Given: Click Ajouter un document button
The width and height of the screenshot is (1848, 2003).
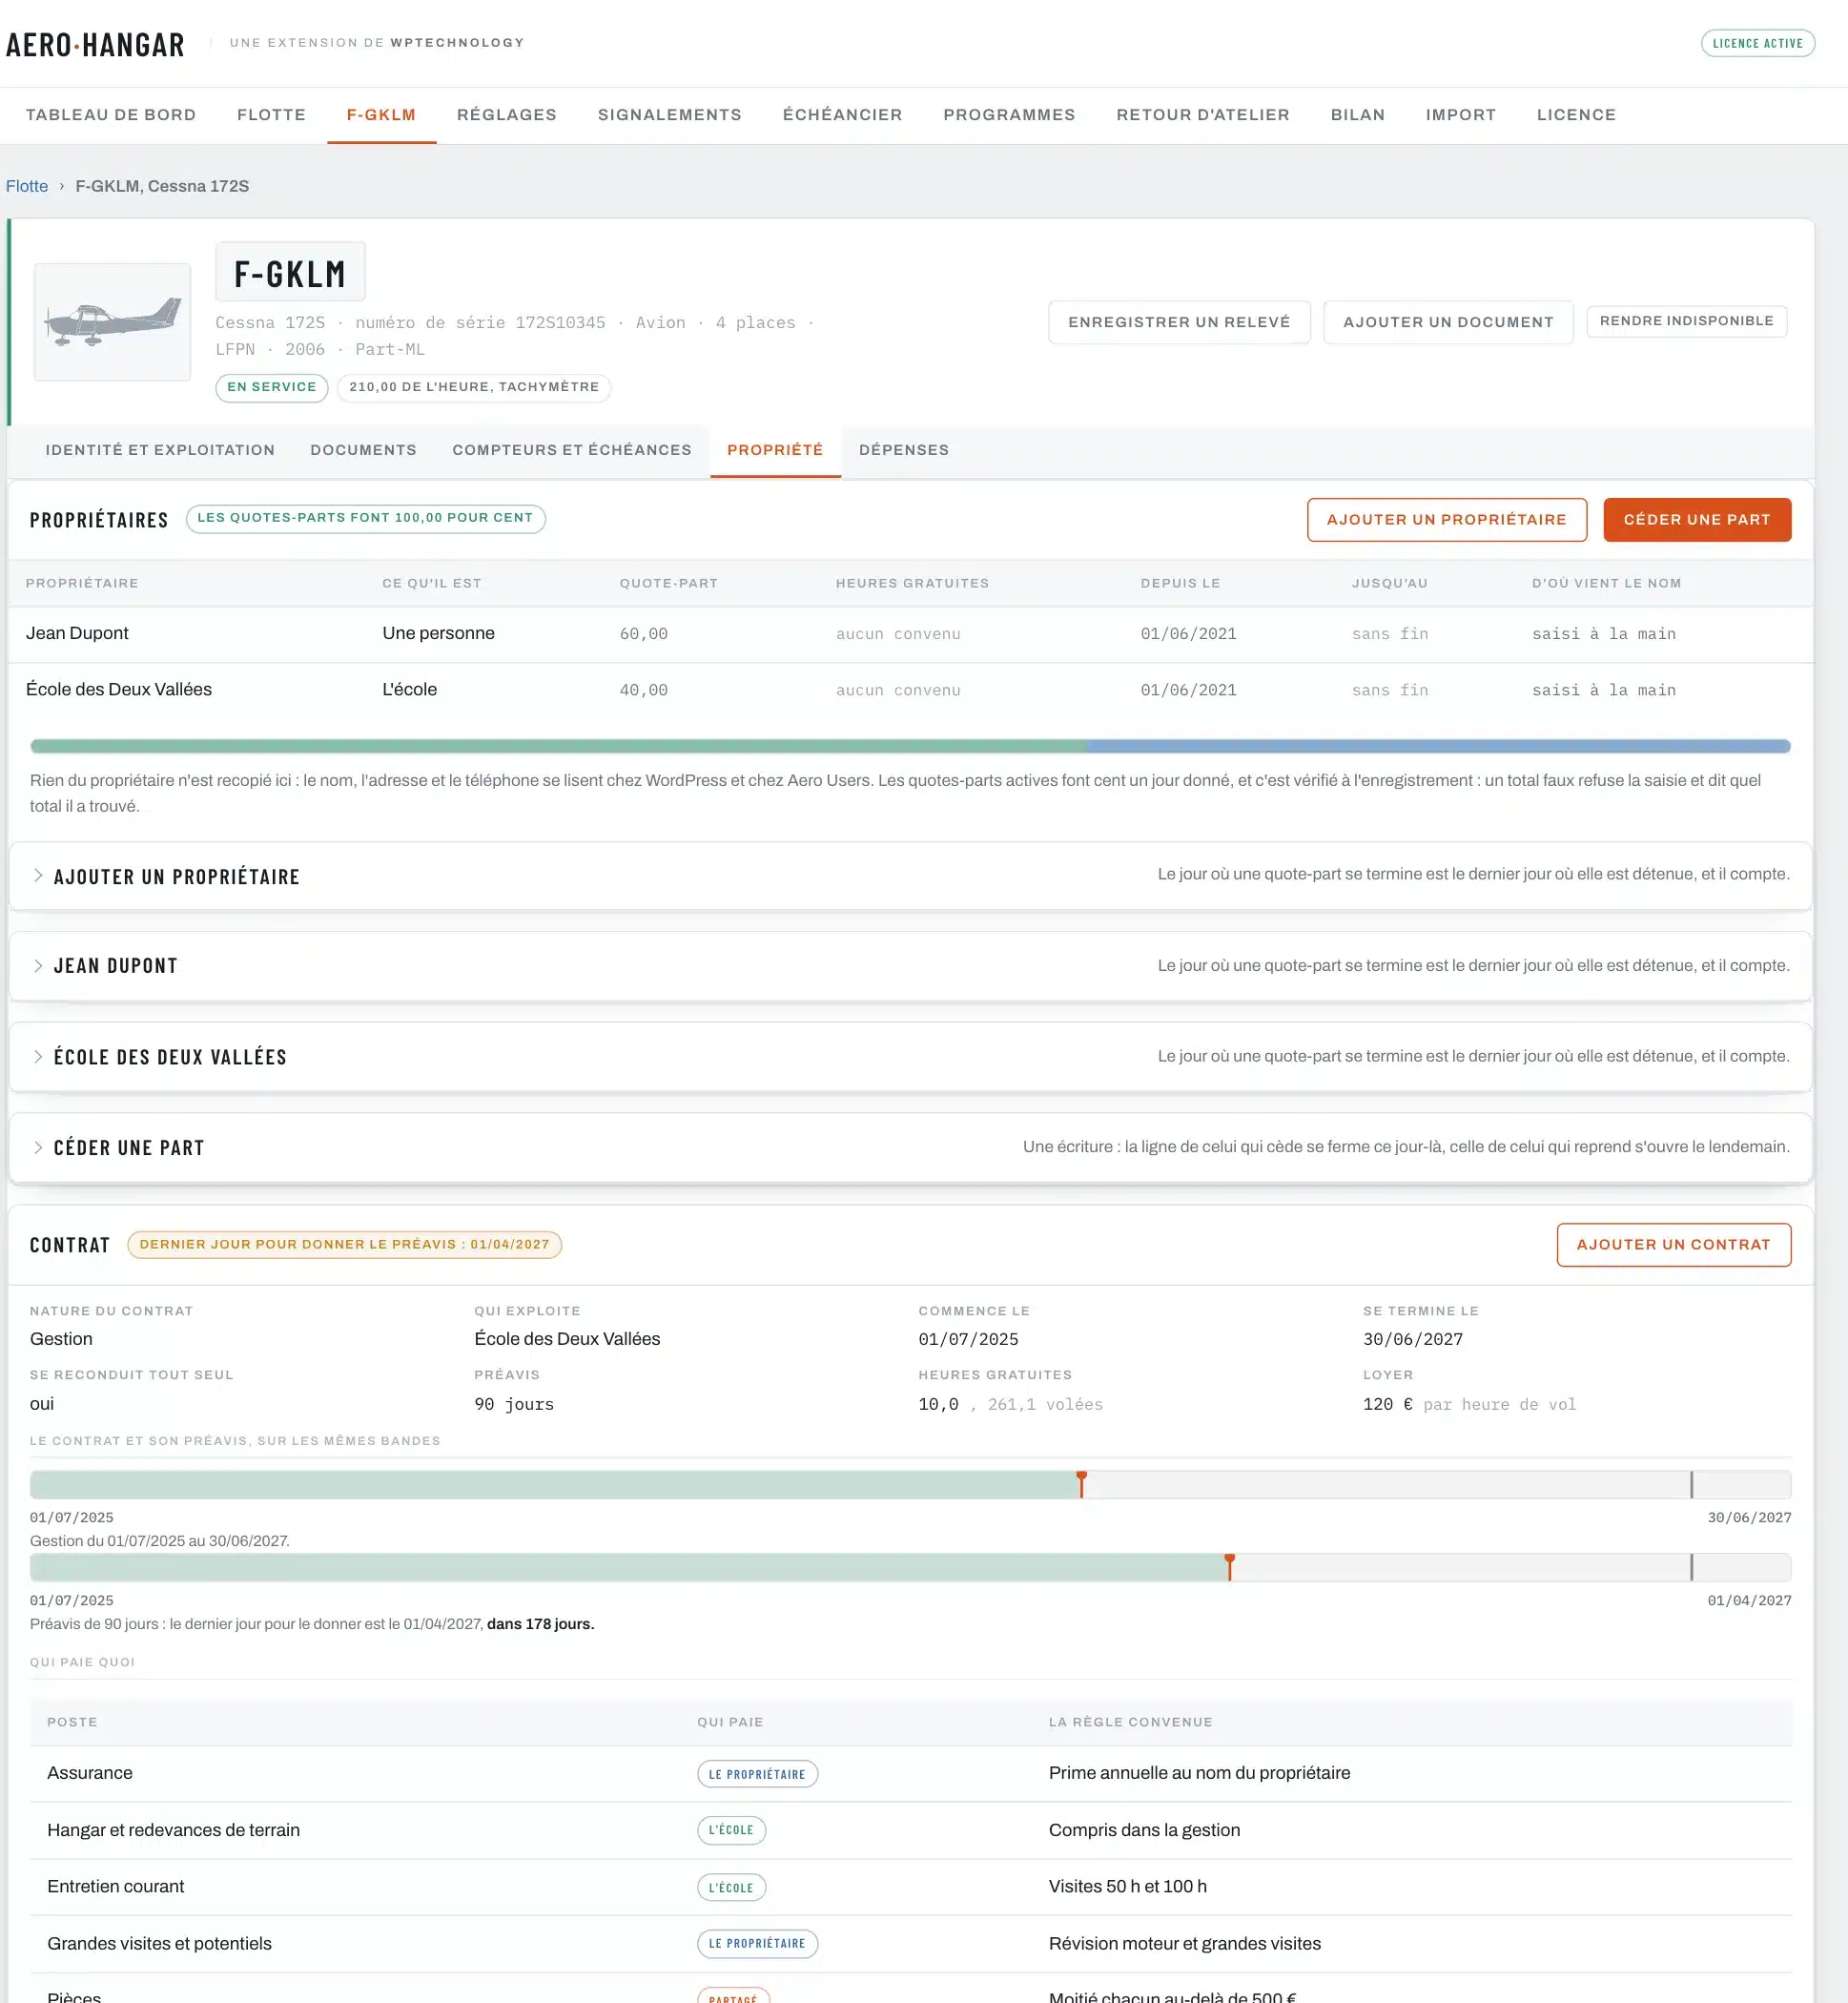Looking at the screenshot, I should click(1448, 322).
